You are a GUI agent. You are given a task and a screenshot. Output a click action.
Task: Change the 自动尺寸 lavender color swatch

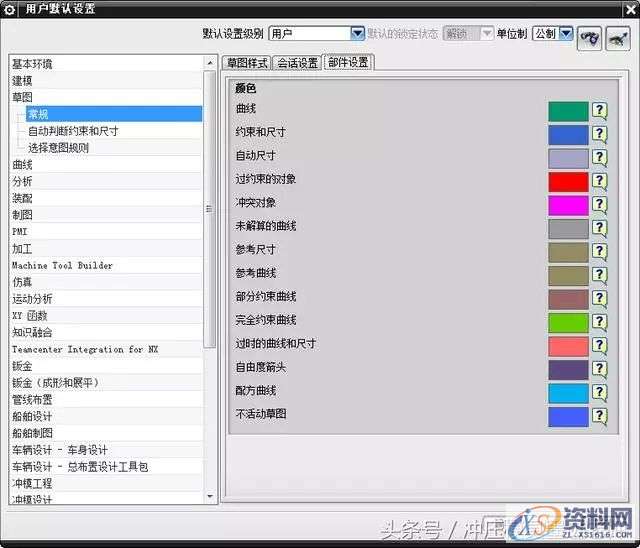(568, 158)
